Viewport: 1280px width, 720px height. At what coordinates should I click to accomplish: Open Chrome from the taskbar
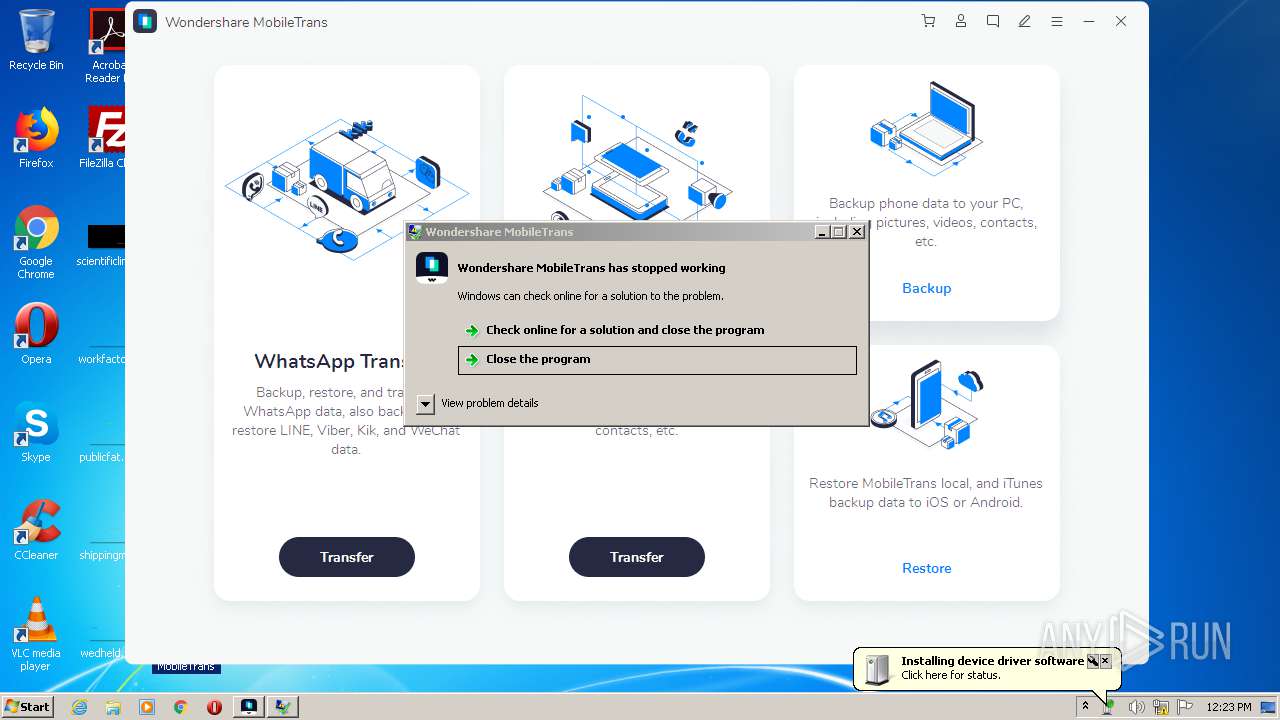pyautogui.click(x=180, y=707)
